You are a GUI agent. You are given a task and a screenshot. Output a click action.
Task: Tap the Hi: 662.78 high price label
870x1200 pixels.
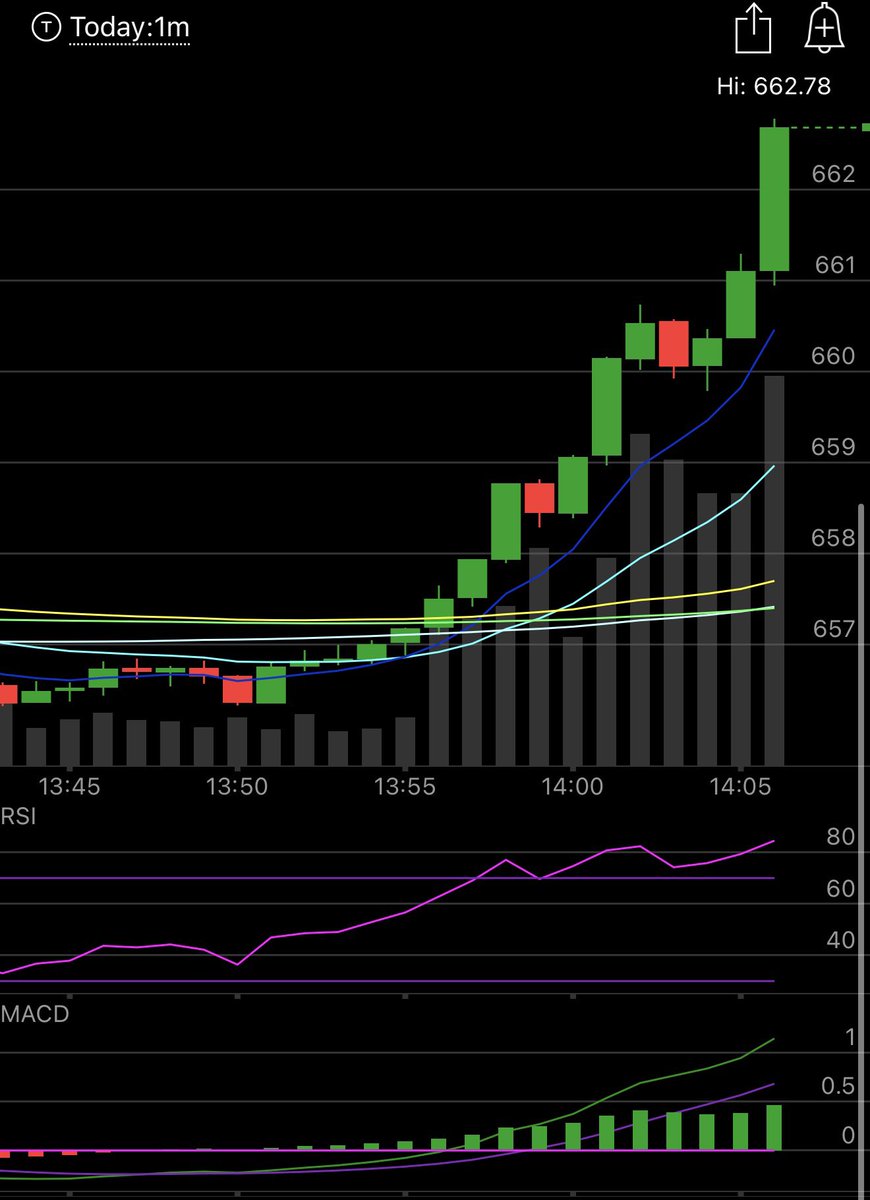coord(774,86)
